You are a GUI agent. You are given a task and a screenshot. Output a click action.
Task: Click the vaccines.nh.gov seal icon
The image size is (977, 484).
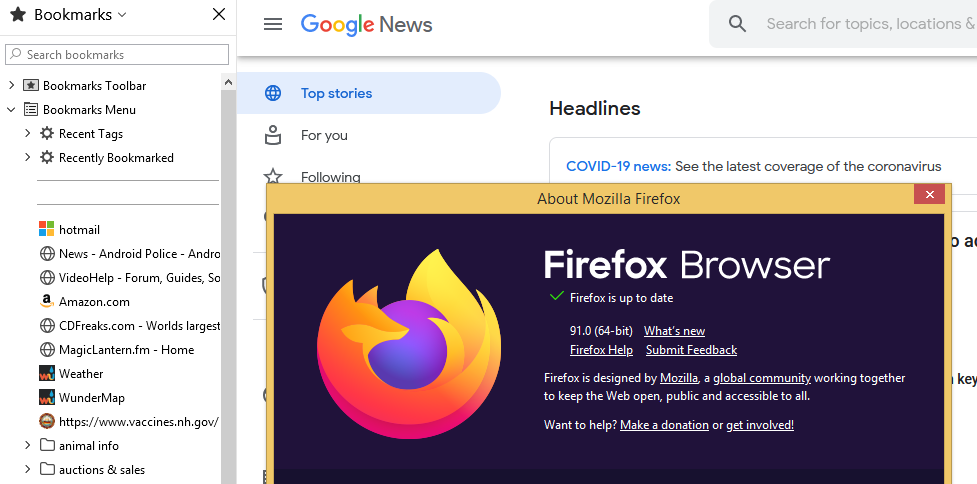pyautogui.click(x=47, y=421)
